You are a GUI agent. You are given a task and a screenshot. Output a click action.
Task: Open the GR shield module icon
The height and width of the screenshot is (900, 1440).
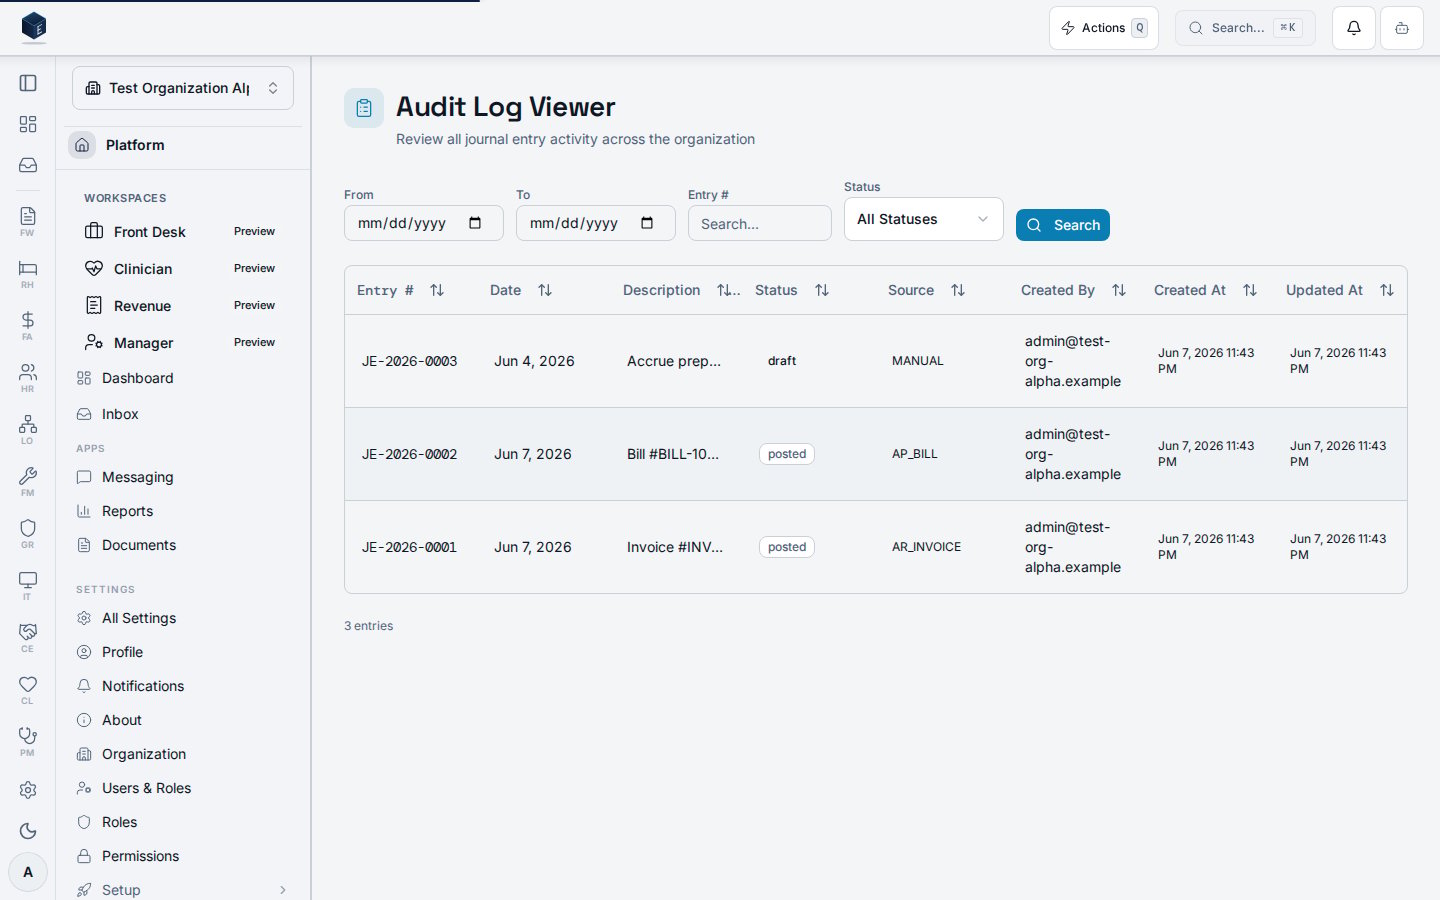coord(28,533)
